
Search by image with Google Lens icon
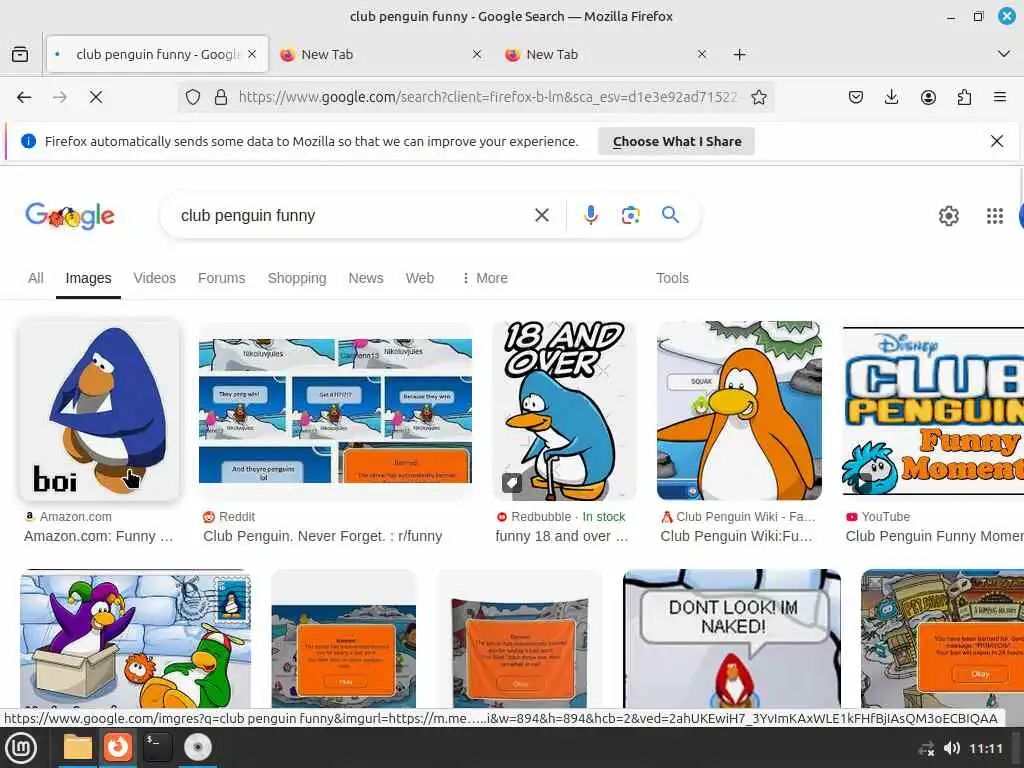click(x=630, y=215)
